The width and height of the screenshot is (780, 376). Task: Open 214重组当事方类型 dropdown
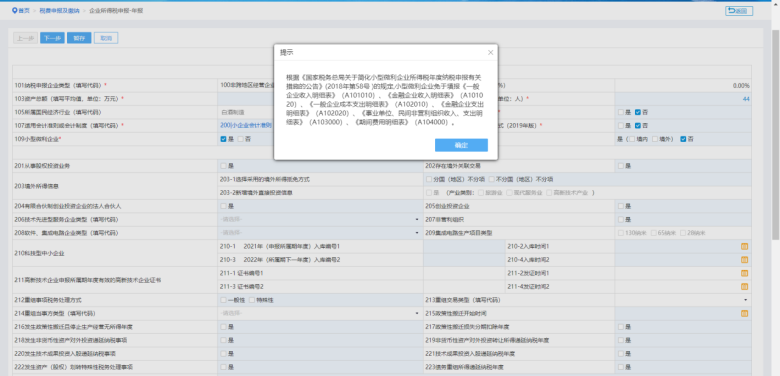click(x=320, y=313)
